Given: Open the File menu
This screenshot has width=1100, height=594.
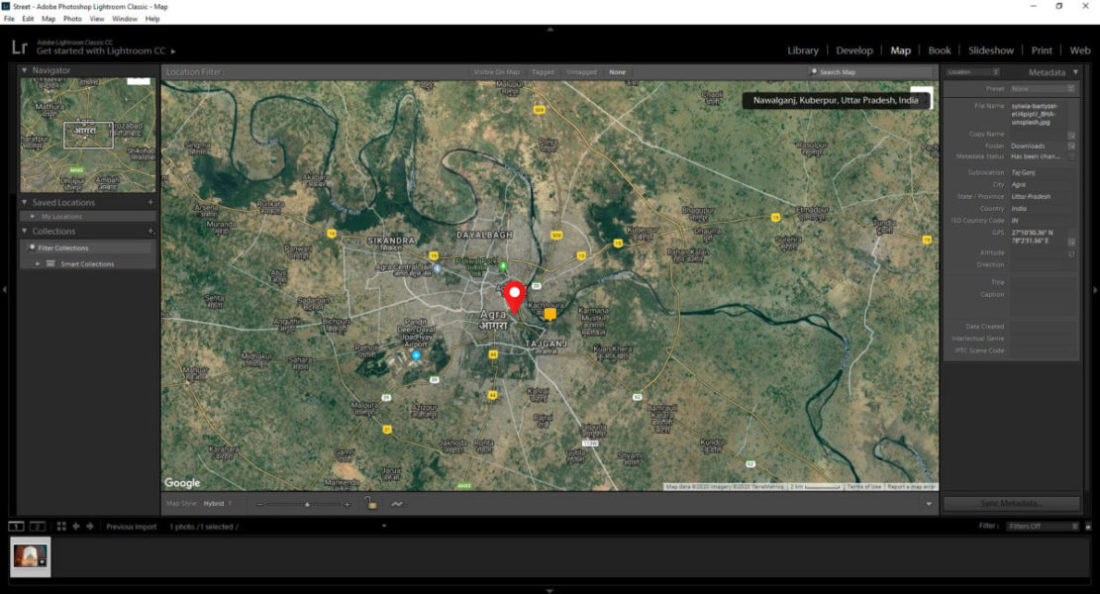Looking at the screenshot, I should pos(9,19).
